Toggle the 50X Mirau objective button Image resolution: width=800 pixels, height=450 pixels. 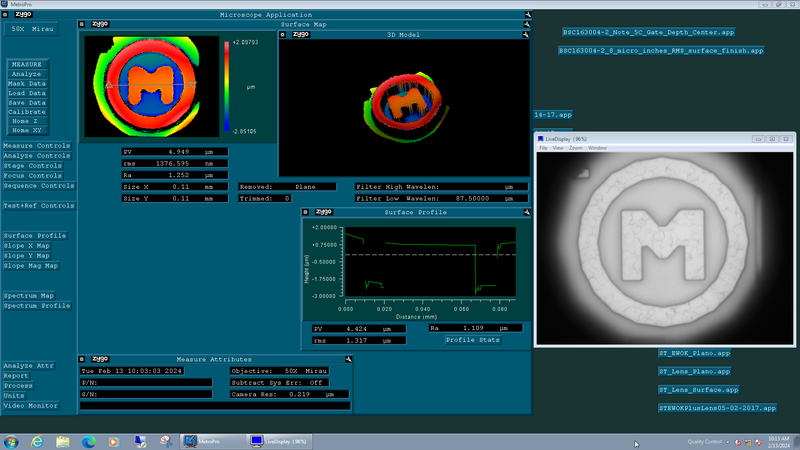[x=29, y=29]
